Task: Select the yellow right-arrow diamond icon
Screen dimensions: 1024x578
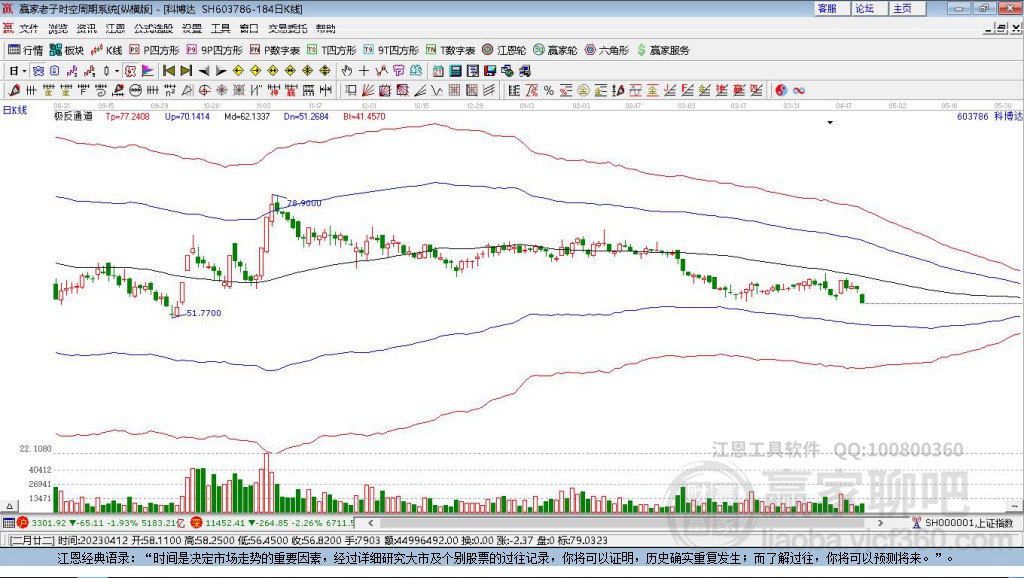Action: (x=255, y=71)
